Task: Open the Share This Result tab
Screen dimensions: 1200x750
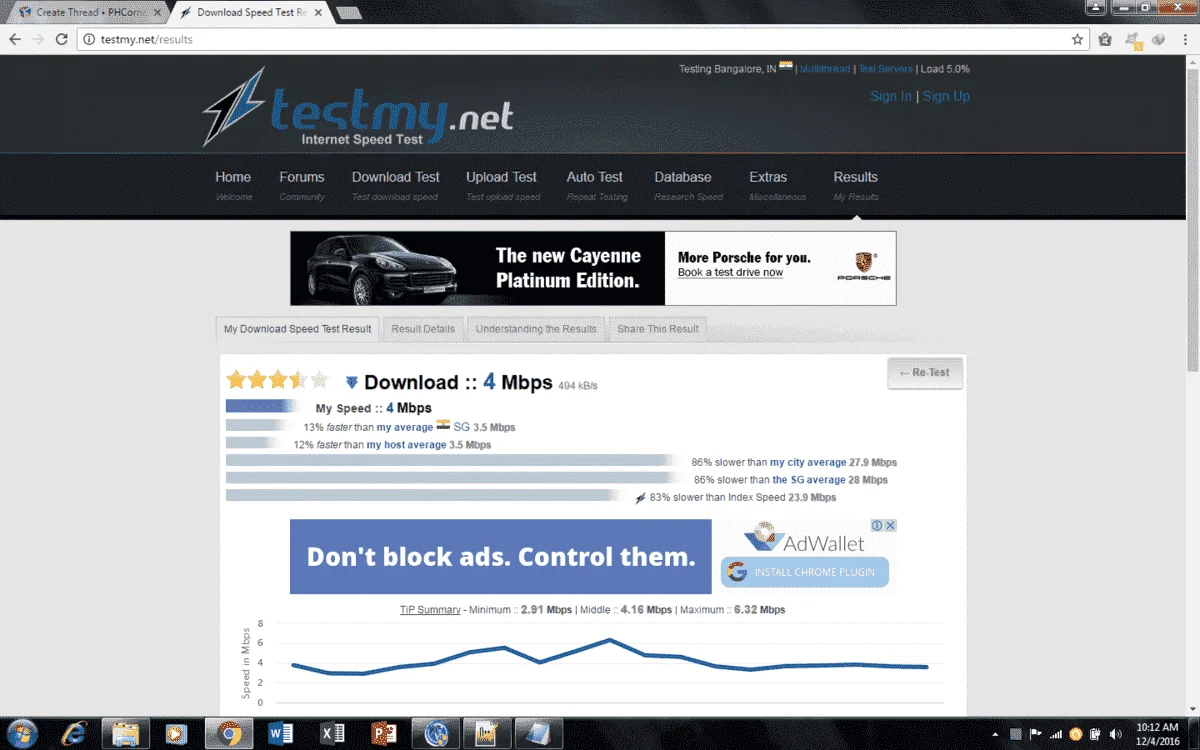Action: [658, 329]
